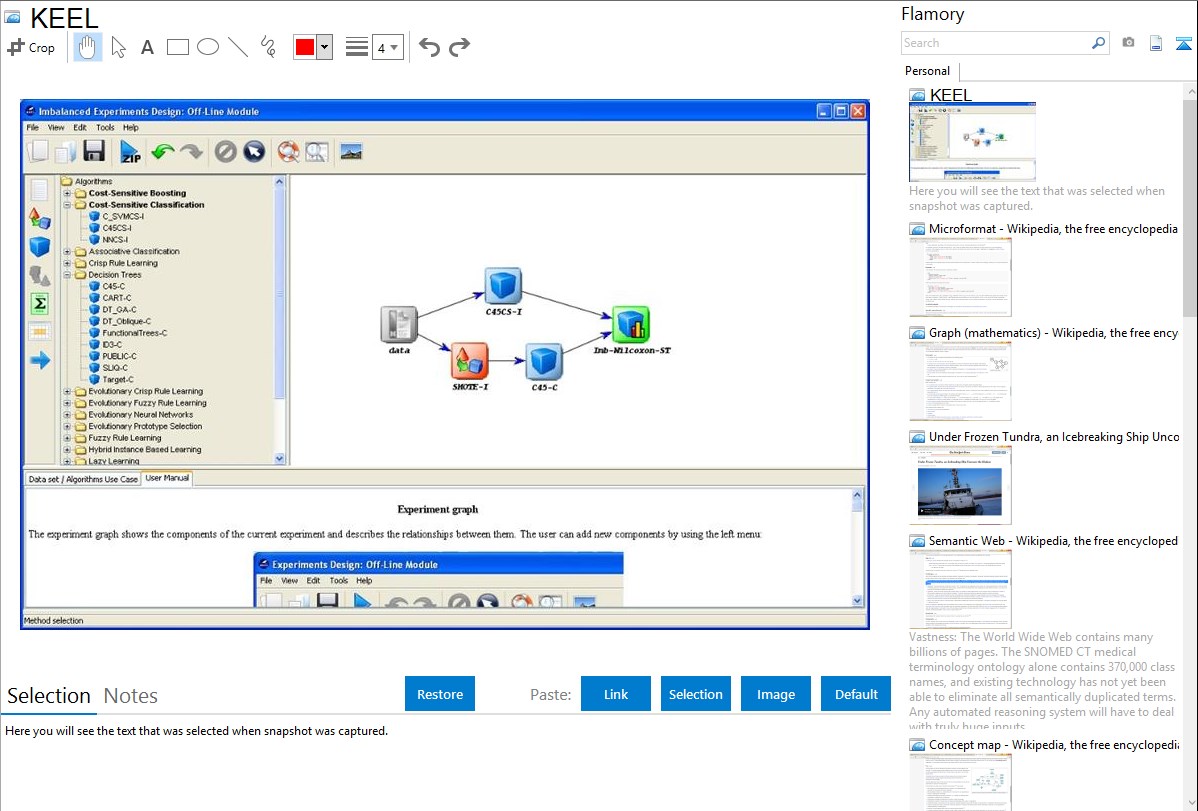Select the freehand scribble tool
1198x811 pixels.
coord(268,47)
